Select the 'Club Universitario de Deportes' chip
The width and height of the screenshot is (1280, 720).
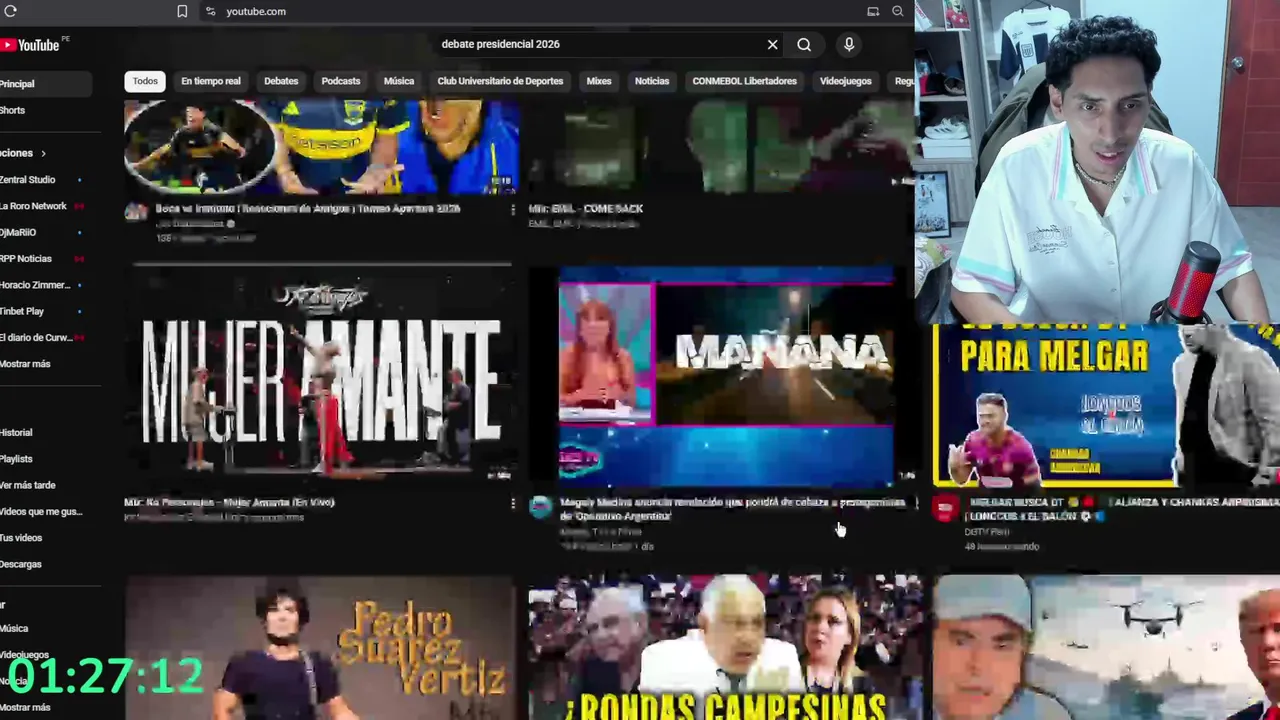[x=500, y=81]
